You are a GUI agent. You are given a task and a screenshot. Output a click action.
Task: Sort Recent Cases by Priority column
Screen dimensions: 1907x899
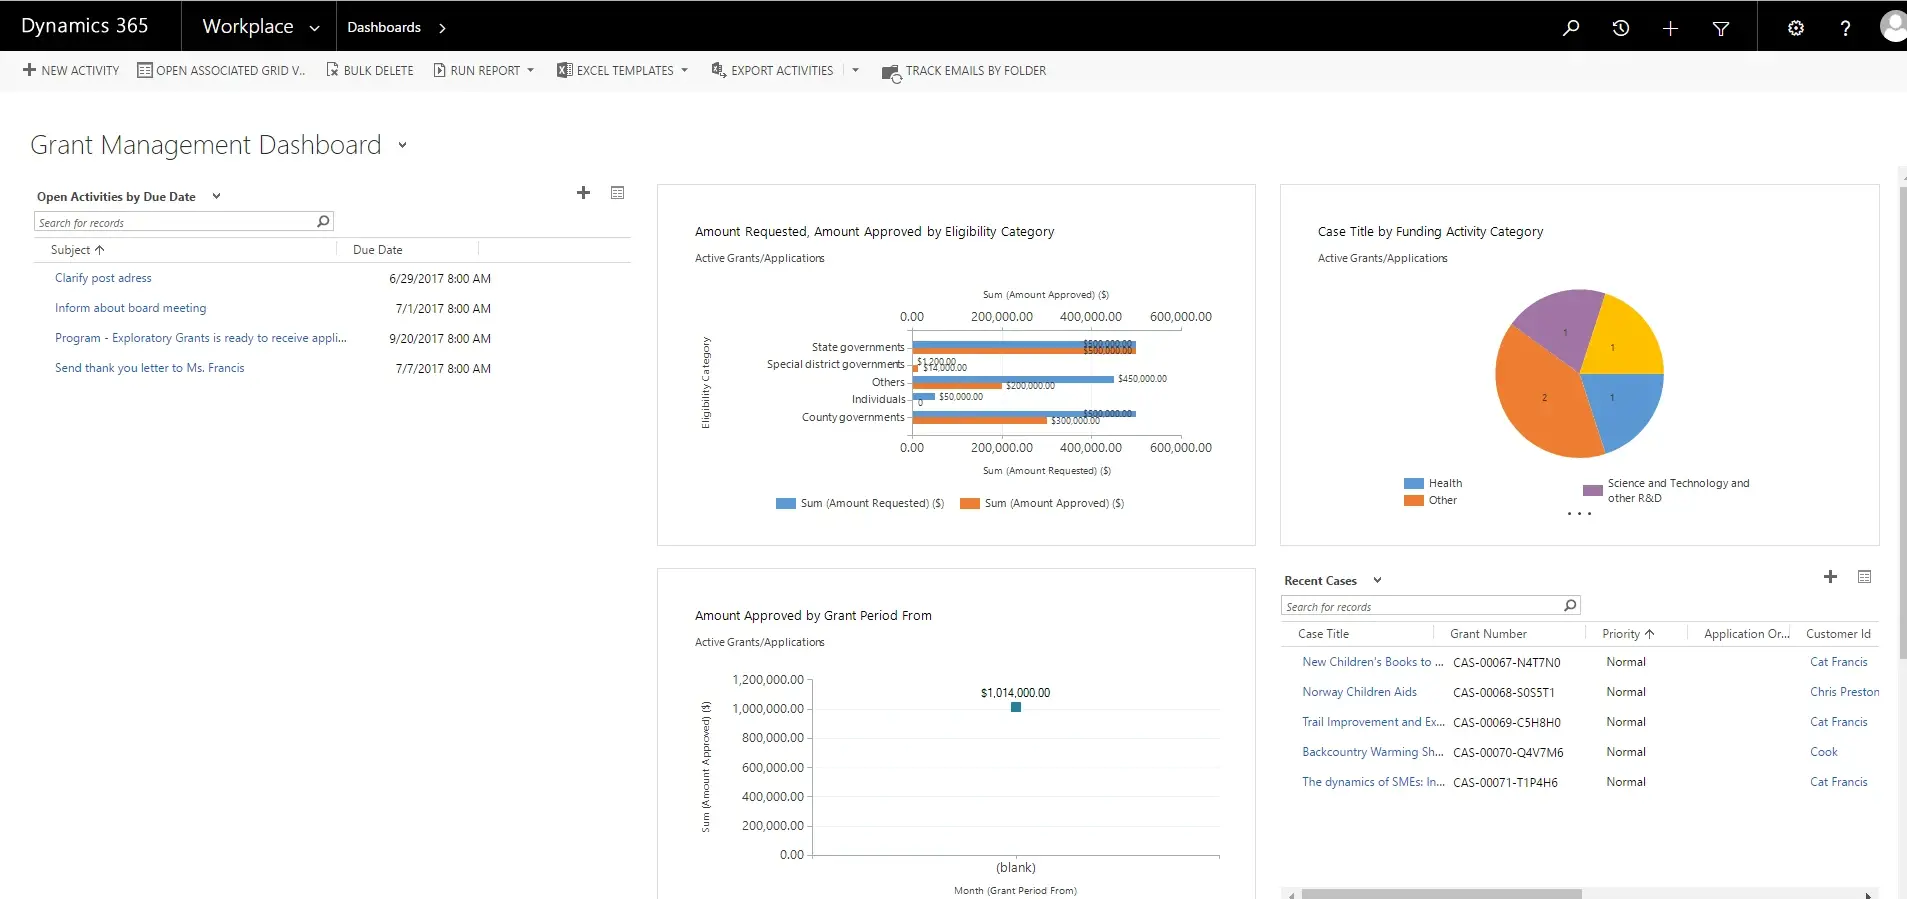[x=1628, y=634]
